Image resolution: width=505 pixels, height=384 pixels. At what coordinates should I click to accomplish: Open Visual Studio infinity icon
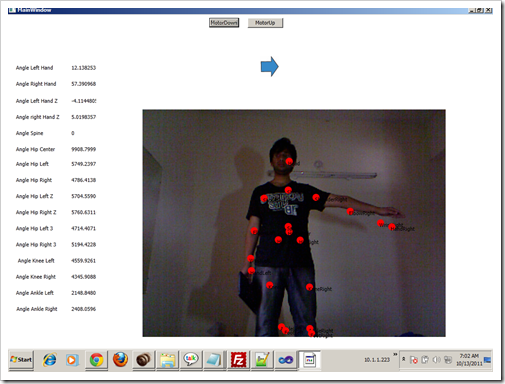click(x=286, y=360)
